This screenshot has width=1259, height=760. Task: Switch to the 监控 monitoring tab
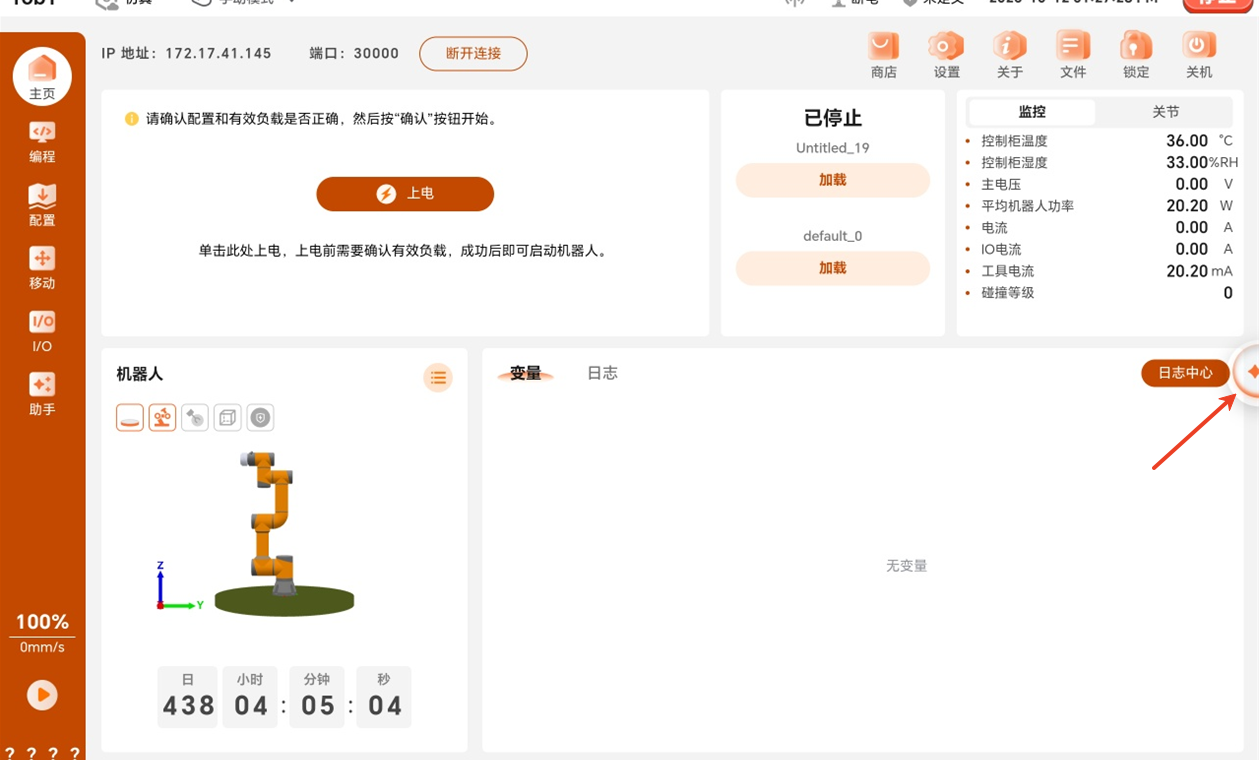[x=1032, y=112]
